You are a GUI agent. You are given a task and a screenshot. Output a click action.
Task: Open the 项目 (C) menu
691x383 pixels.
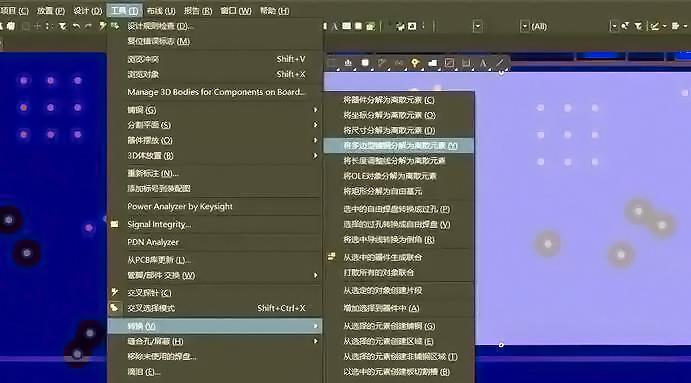(x=15, y=11)
